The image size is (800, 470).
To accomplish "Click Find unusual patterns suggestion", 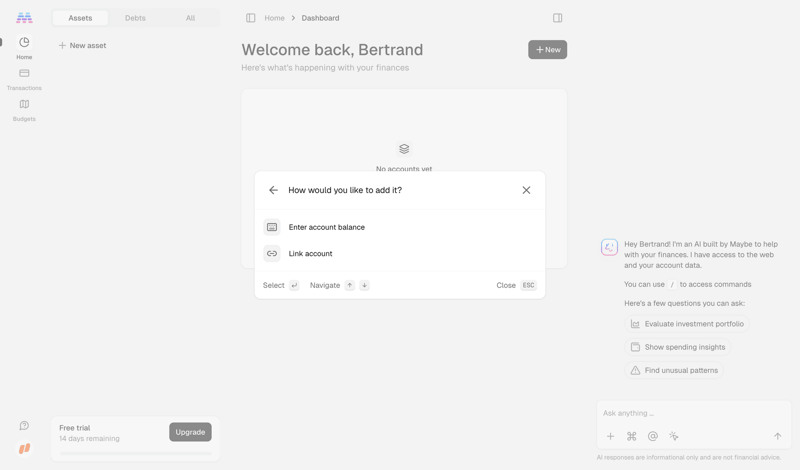I will (x=674, y=370).
